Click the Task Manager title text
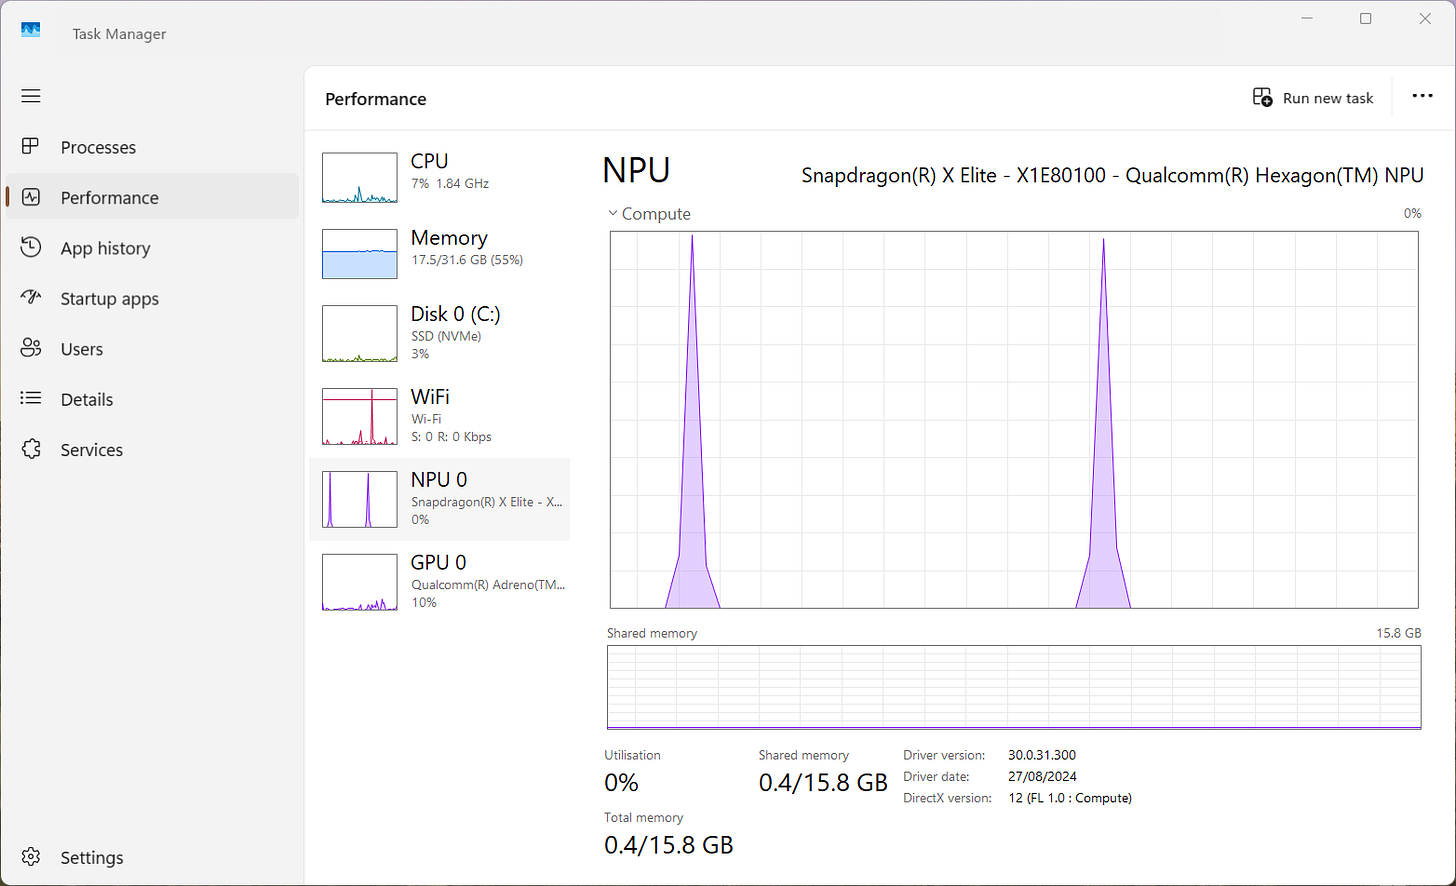 point(119,34)
